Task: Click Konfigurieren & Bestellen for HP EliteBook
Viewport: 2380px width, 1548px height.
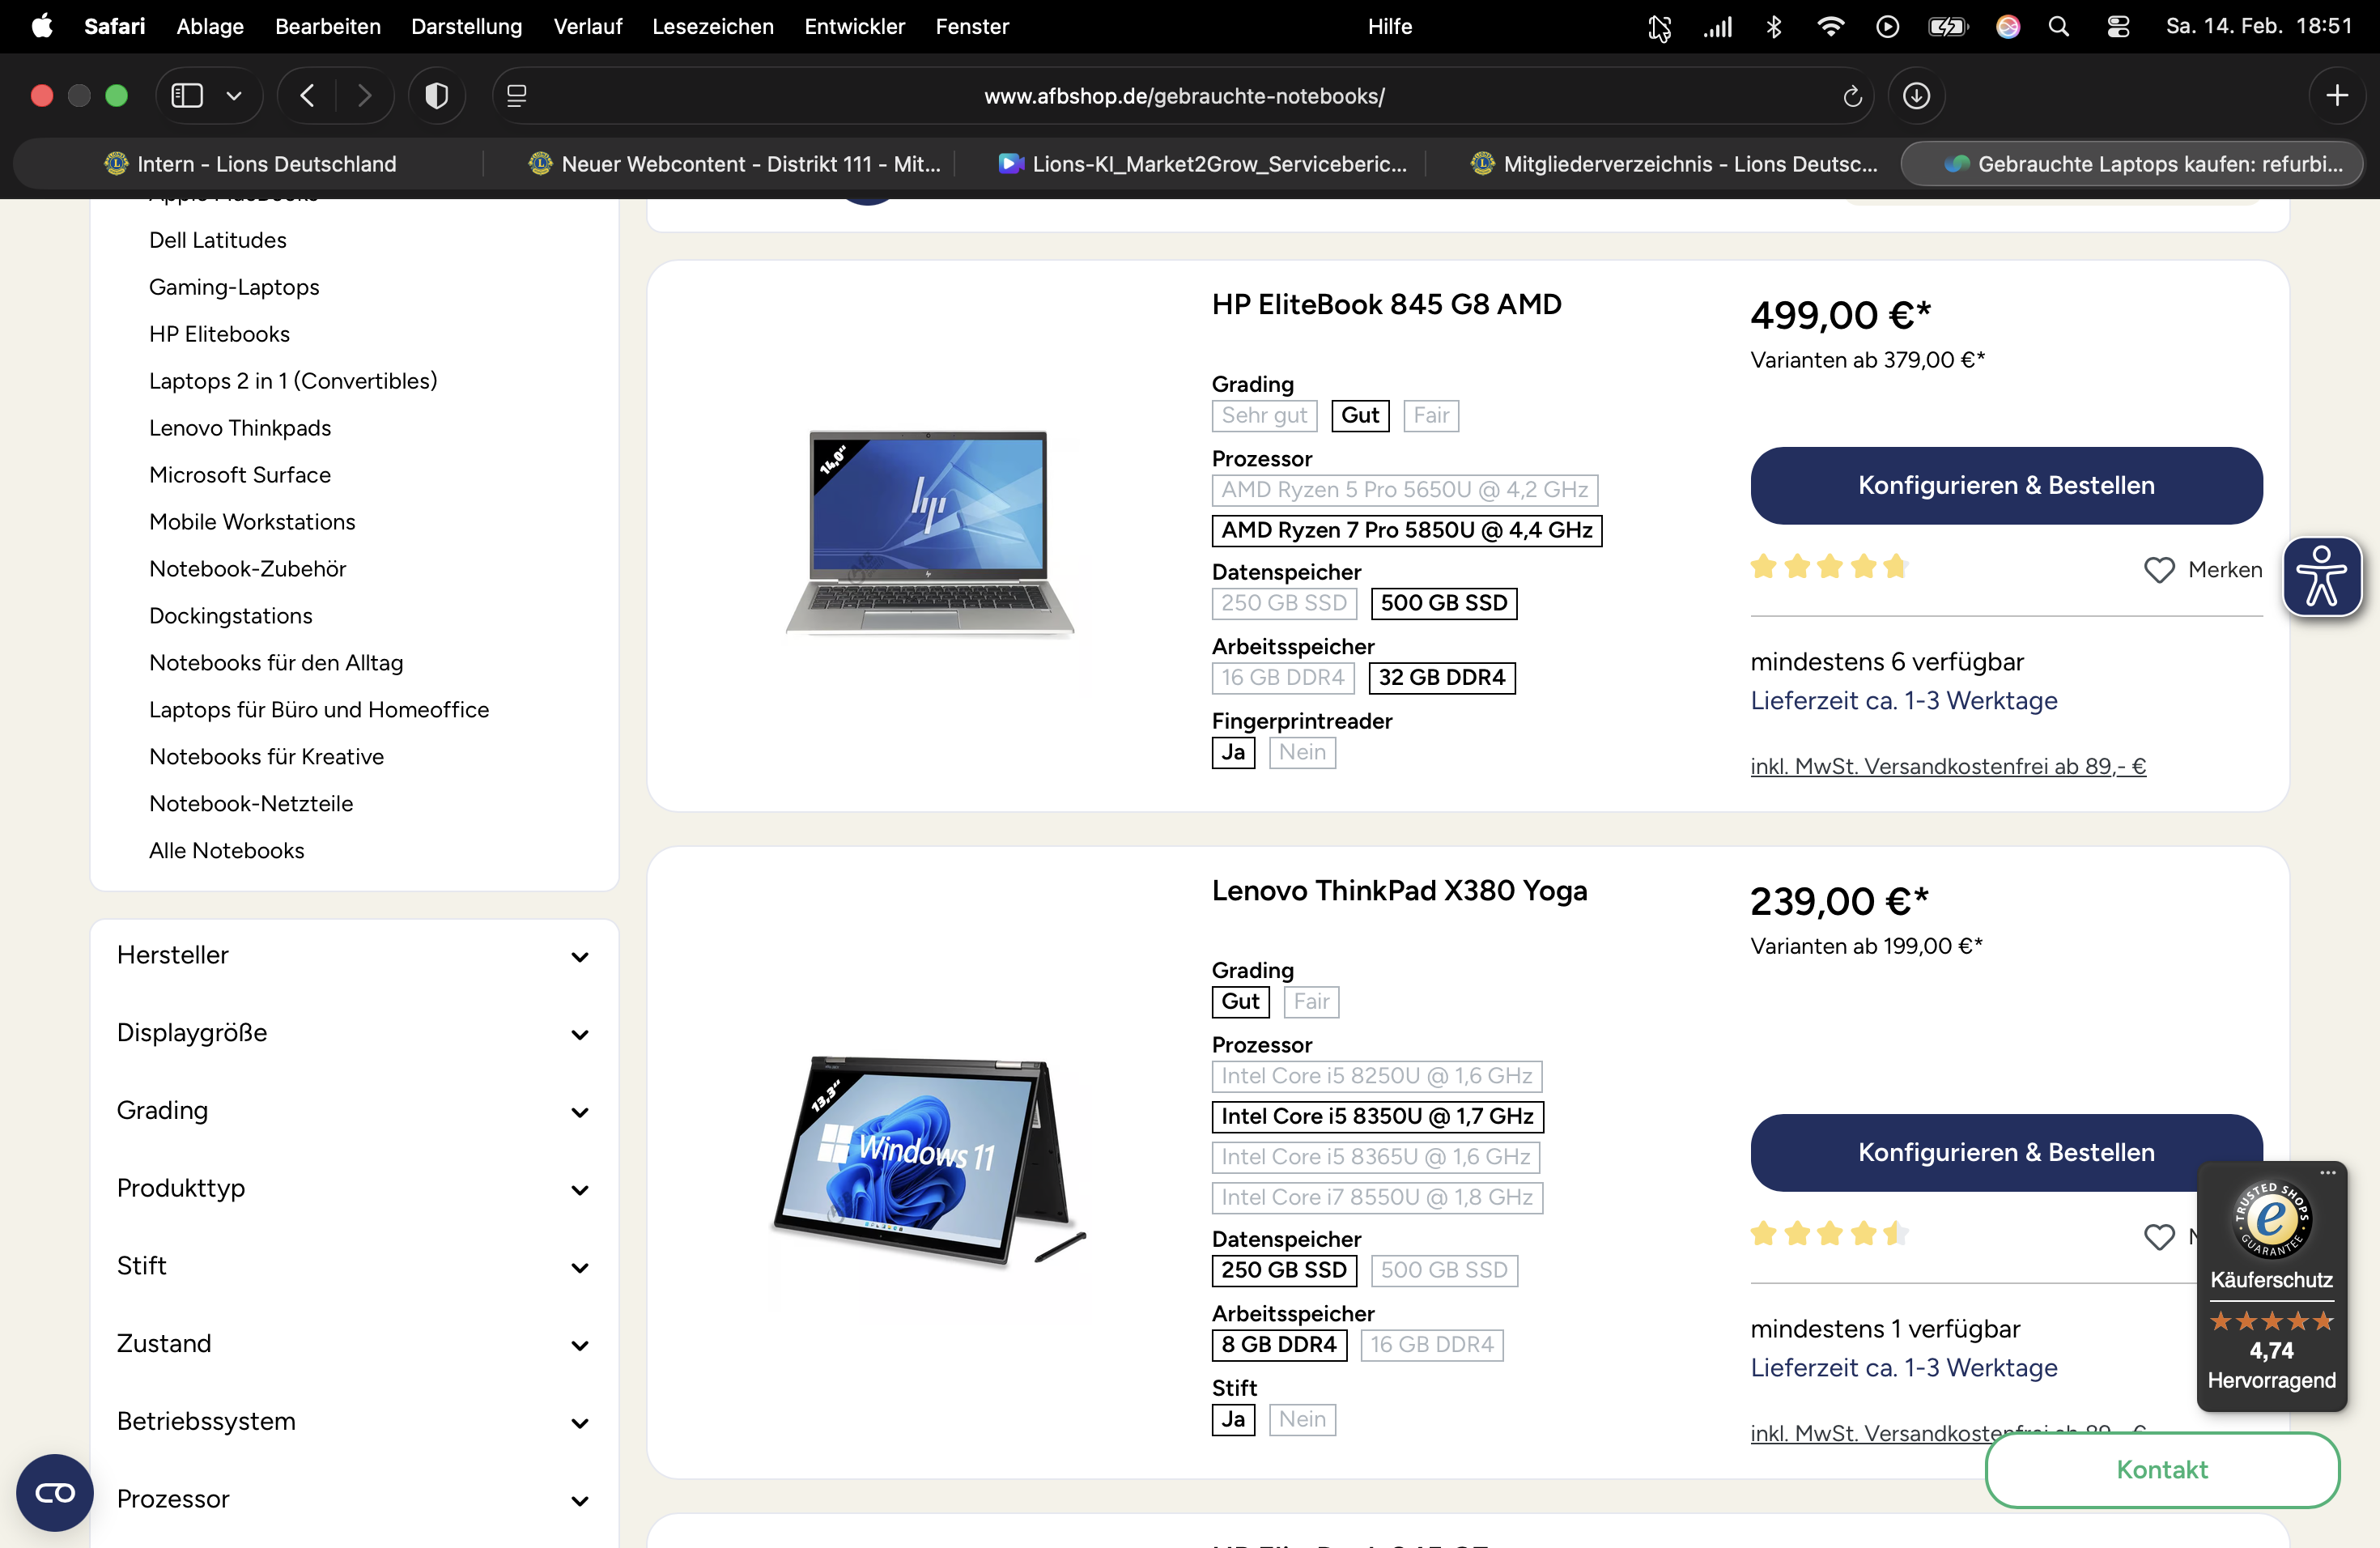Action: point(2005,486)
